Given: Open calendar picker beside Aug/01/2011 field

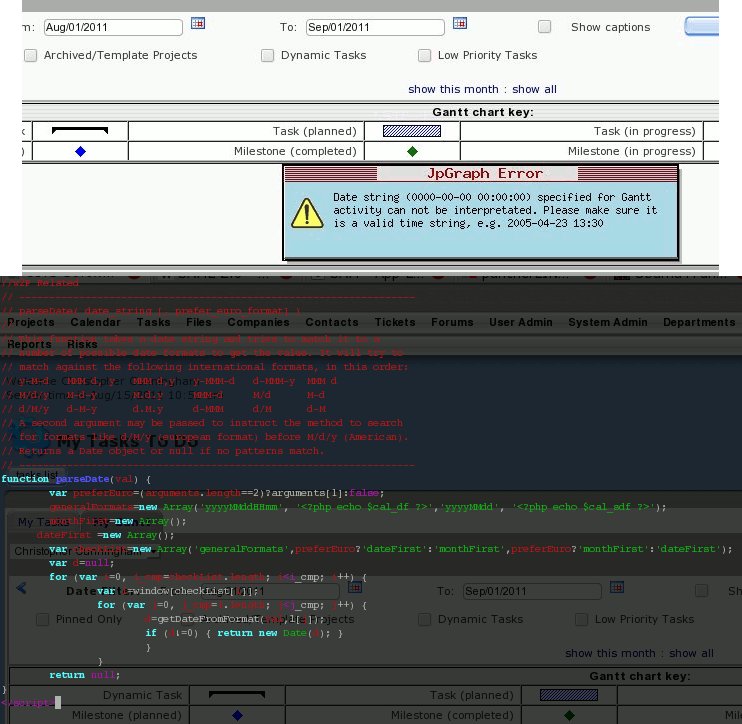Looking at the screenshot, I should (198, 23).
